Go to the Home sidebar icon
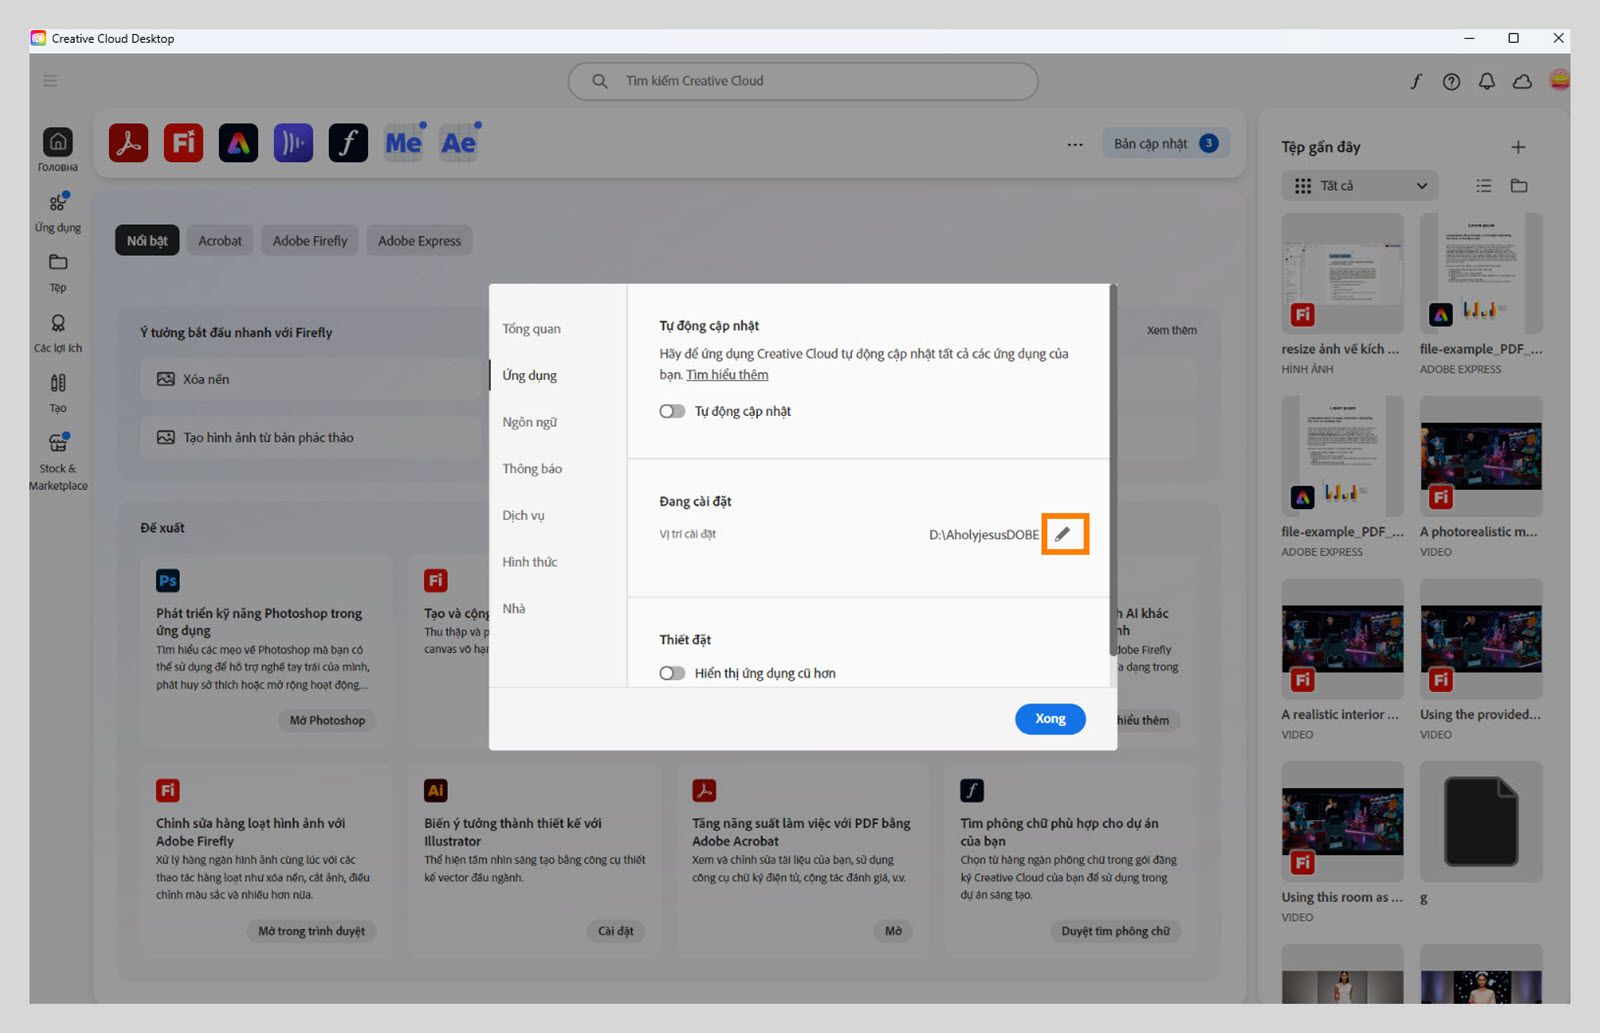Screen dimensions: 1600x1033 (x=58, y=148)
